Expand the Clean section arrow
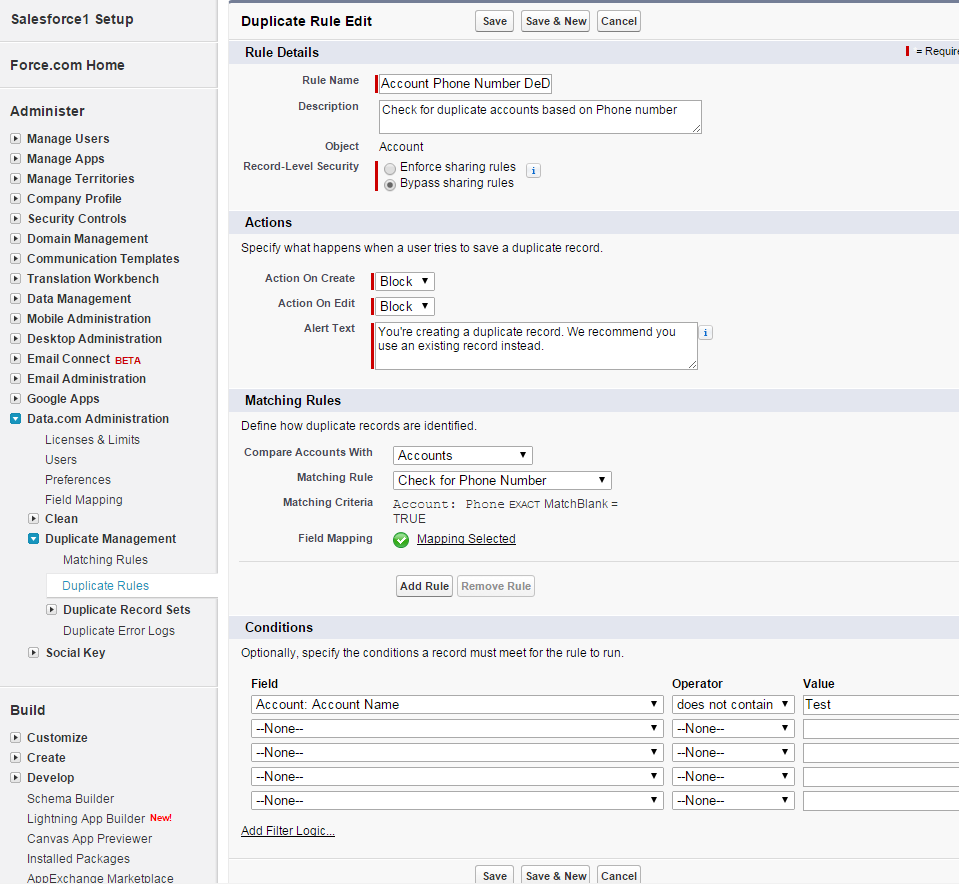Screen dimensions: 959x887 click(34, 519)
